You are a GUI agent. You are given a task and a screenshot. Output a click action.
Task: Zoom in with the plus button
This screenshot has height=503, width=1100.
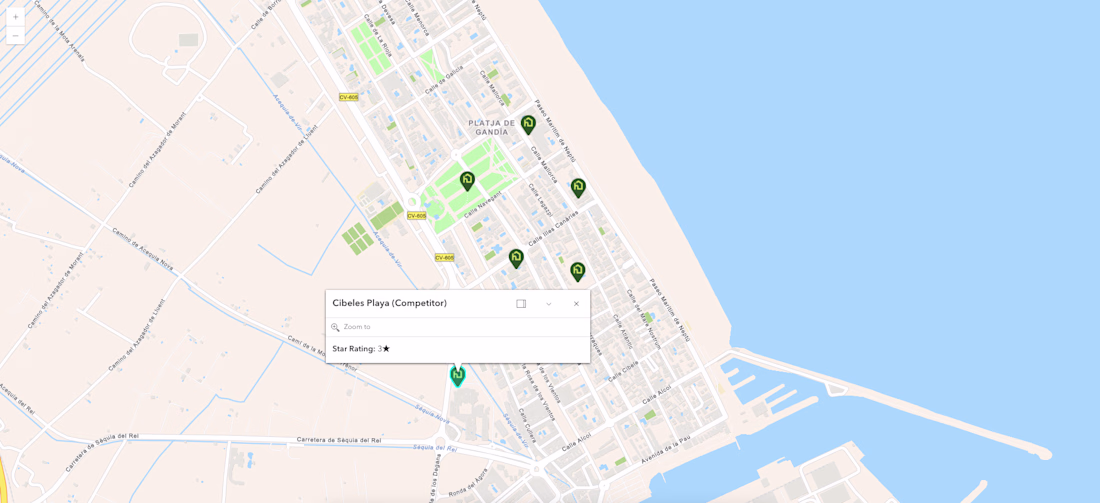point(15,17)
